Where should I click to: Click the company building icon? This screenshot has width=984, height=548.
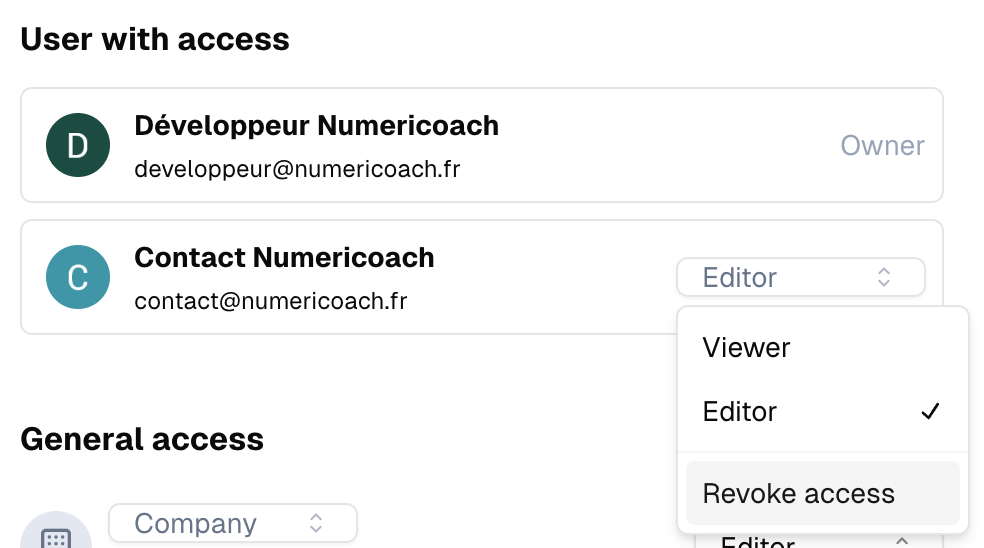point(56,539)
